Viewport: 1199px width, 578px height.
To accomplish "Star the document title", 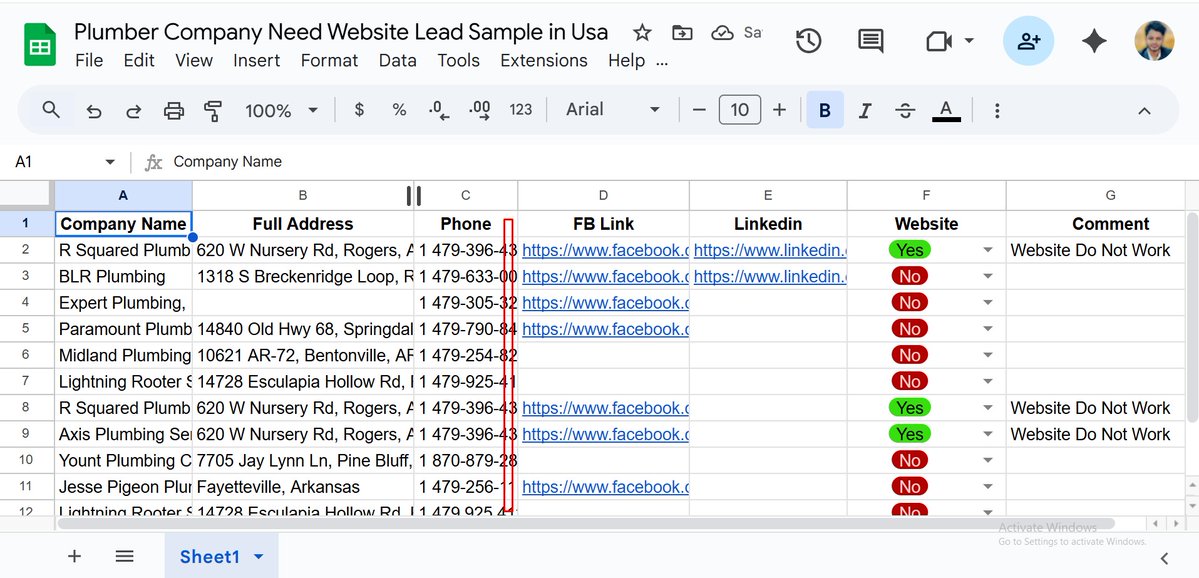I will [x=642, y=33].
